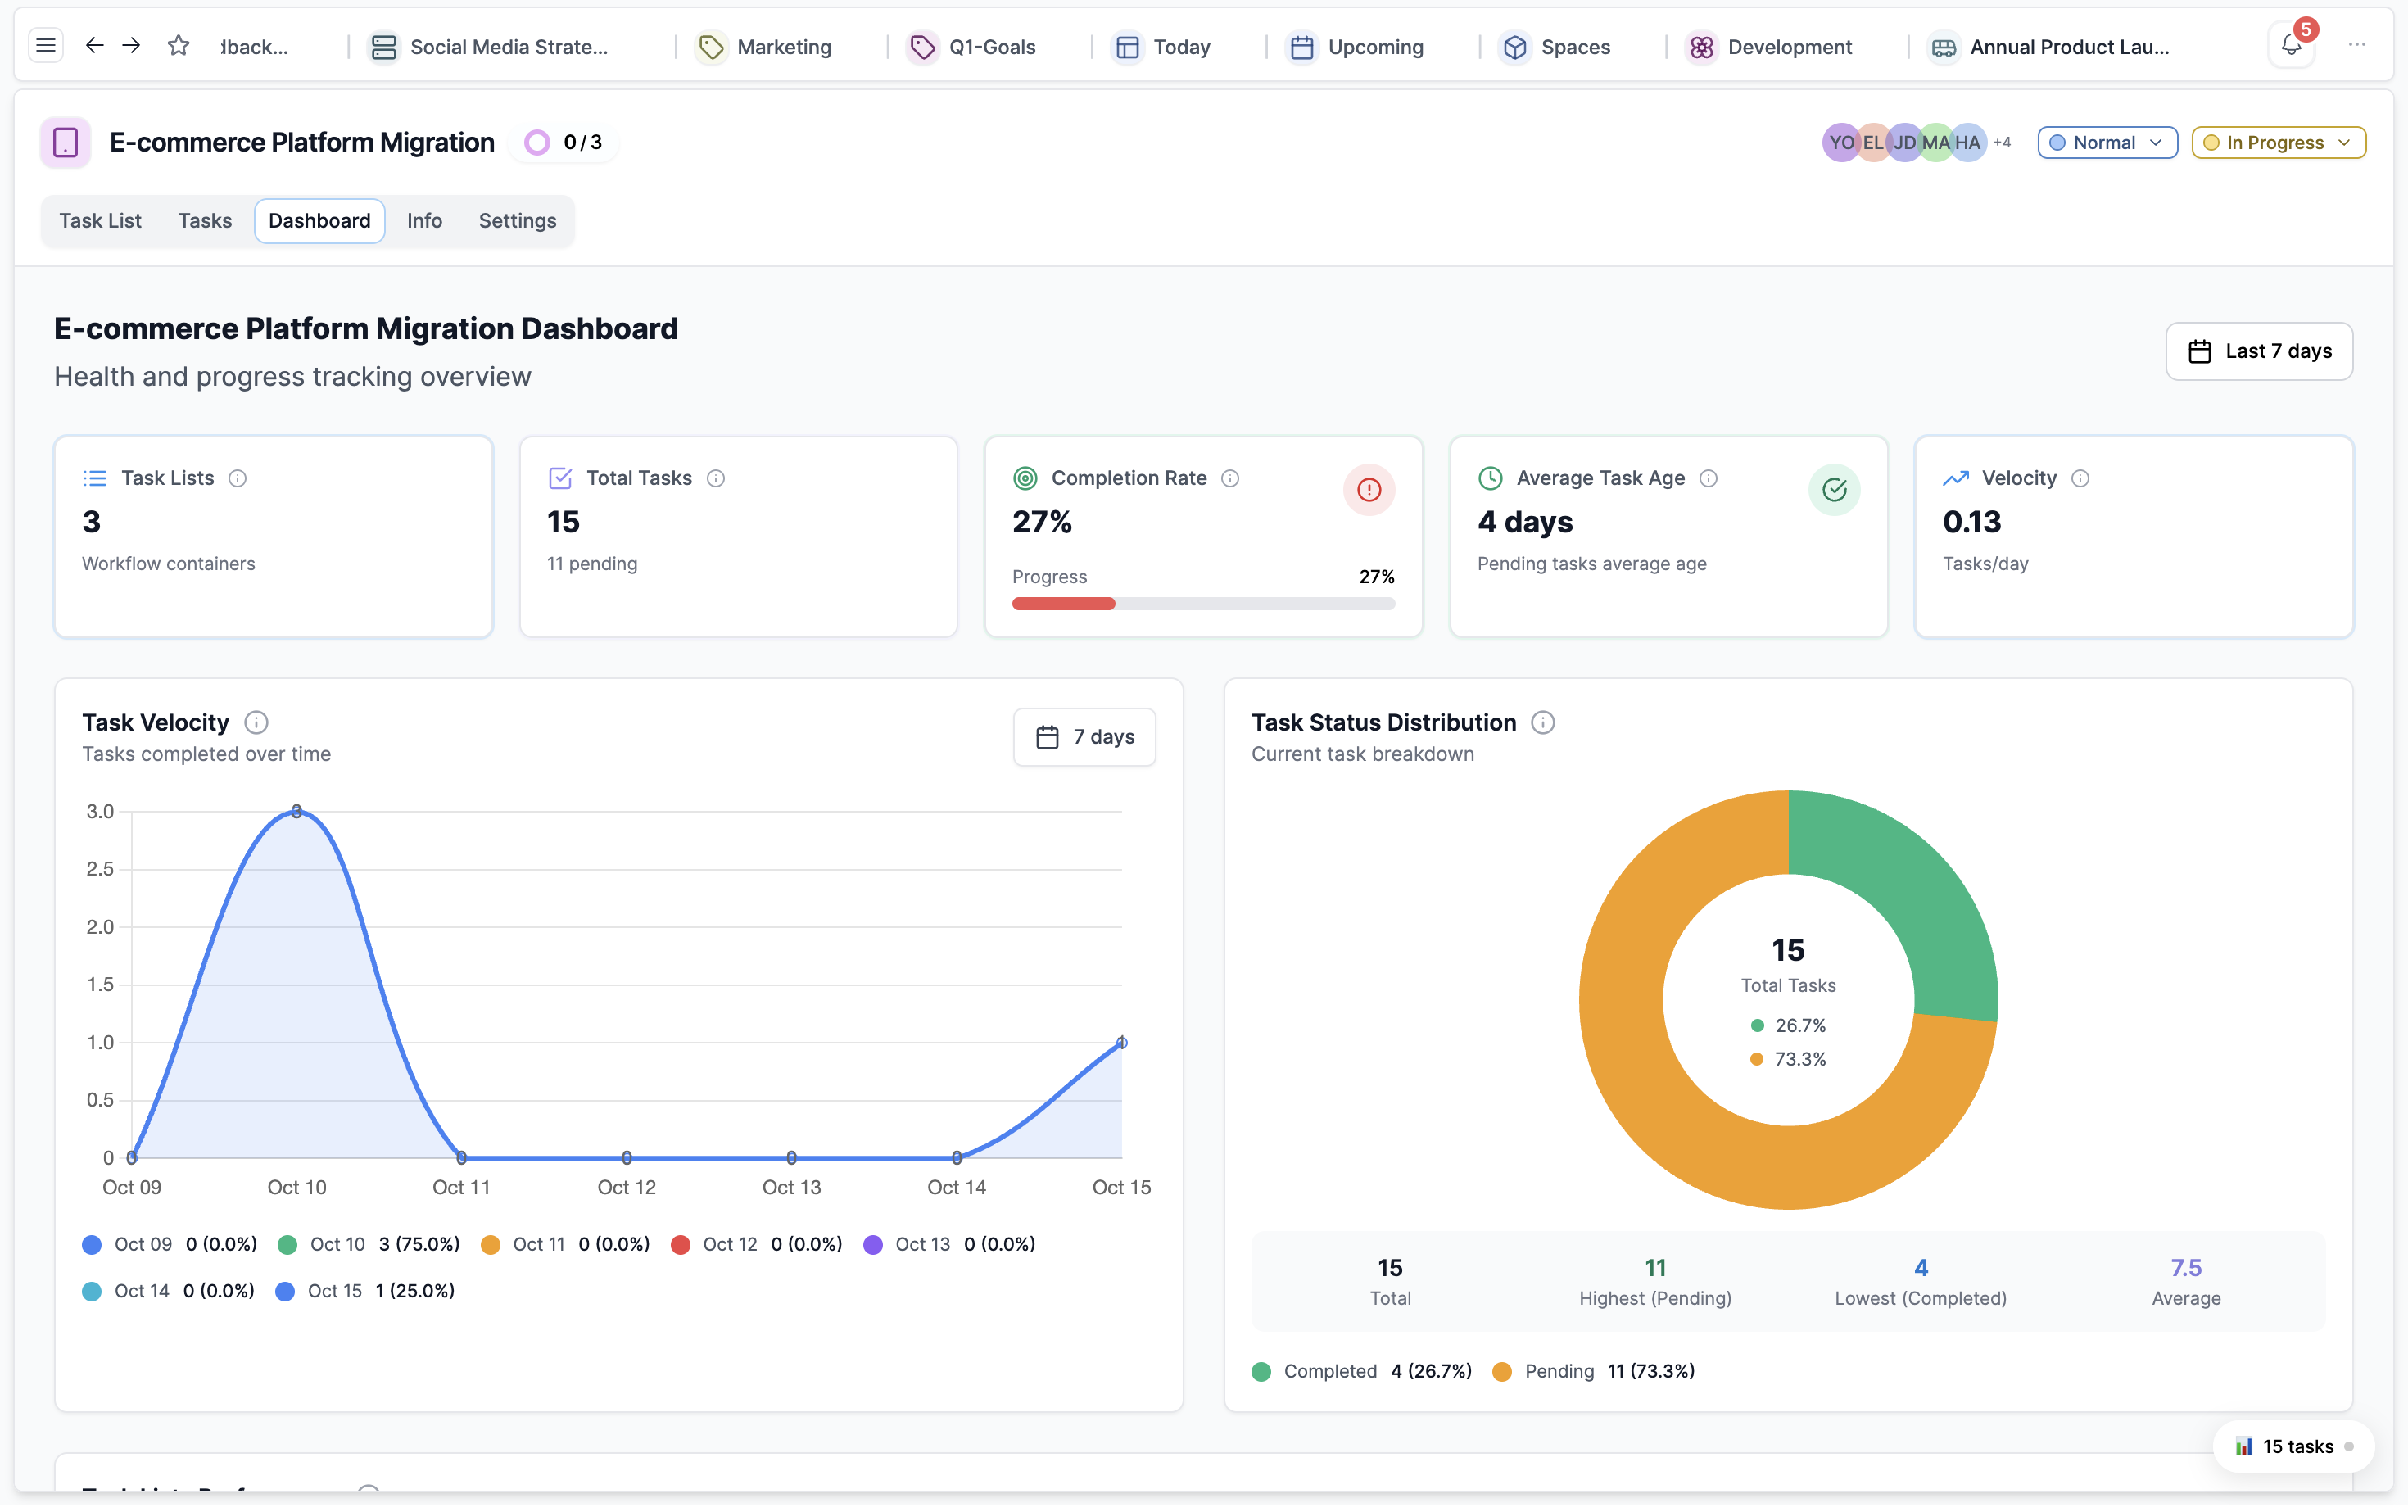The height and width of the screenshot is (1512, 2408).
Task: Open the three-dot overflow menu
Action: 2357,46
